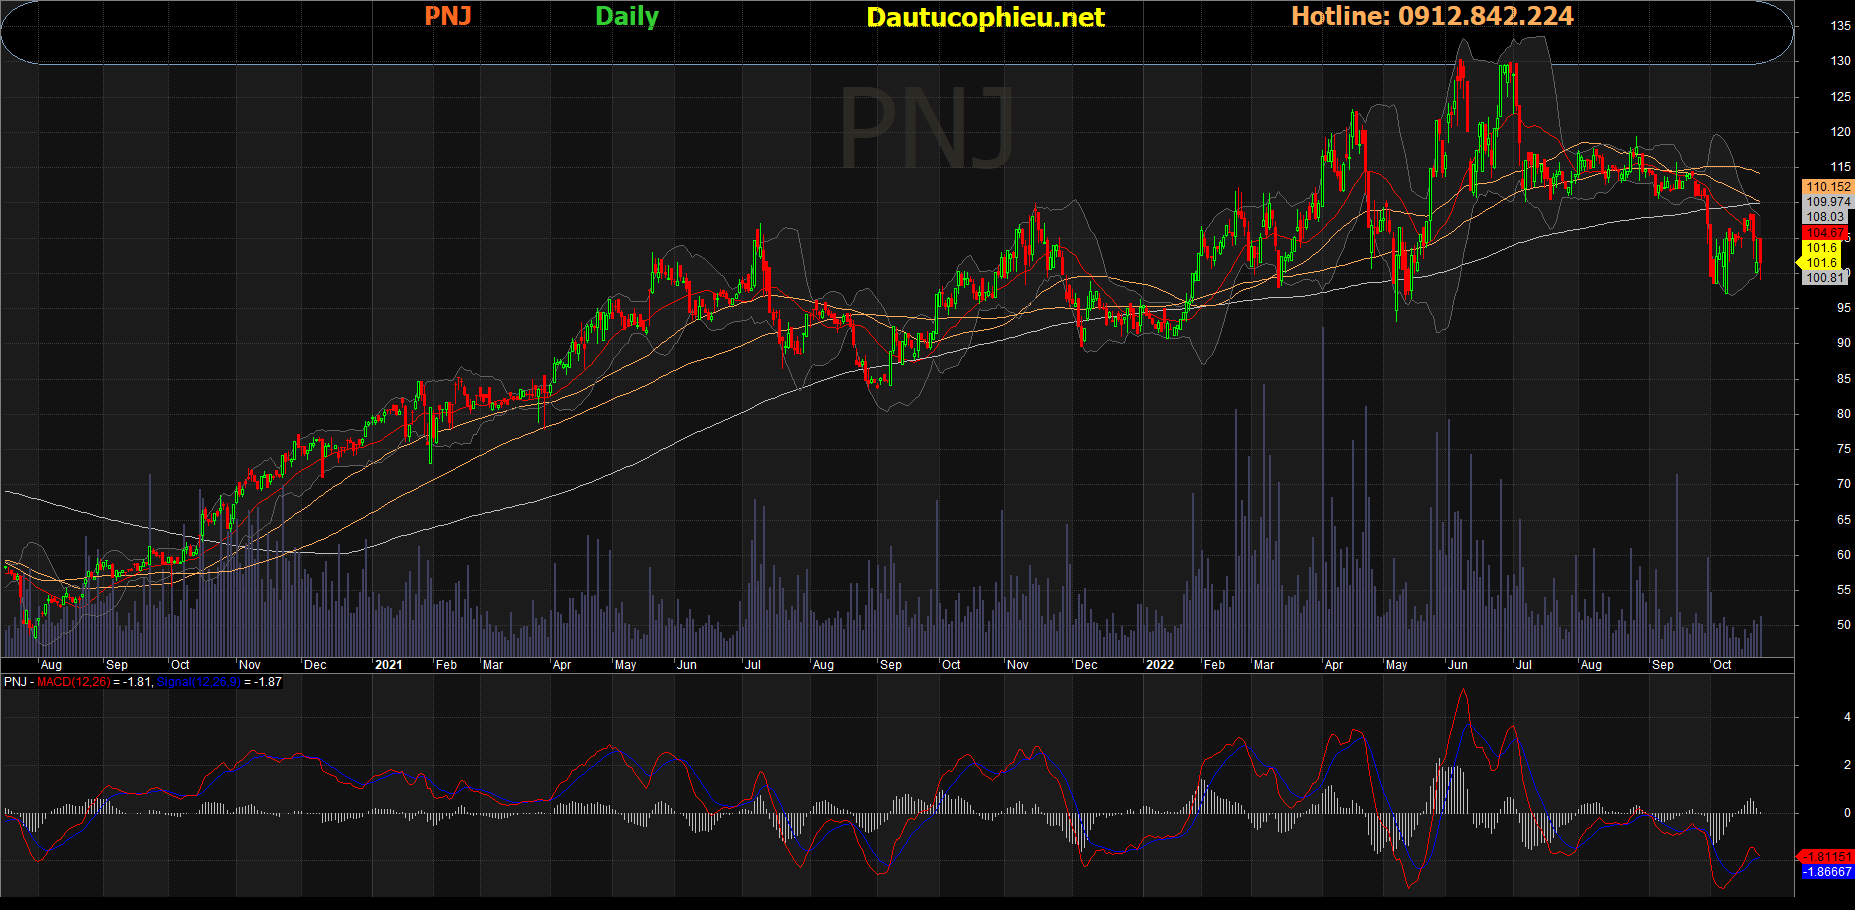
Task: Click the blue -1.86667 signal value tag
Action: point(1827,872)
